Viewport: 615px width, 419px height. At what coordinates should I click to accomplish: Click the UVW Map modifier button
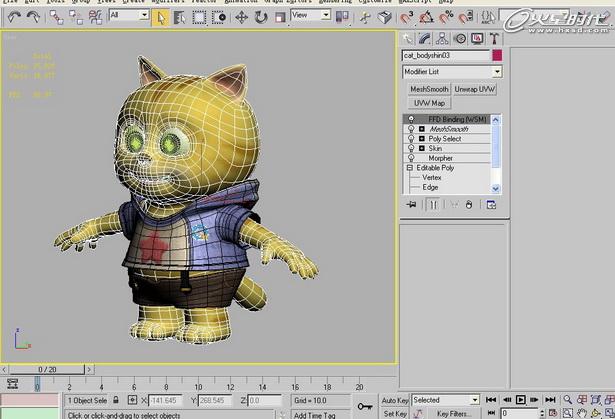coord(429,103)
